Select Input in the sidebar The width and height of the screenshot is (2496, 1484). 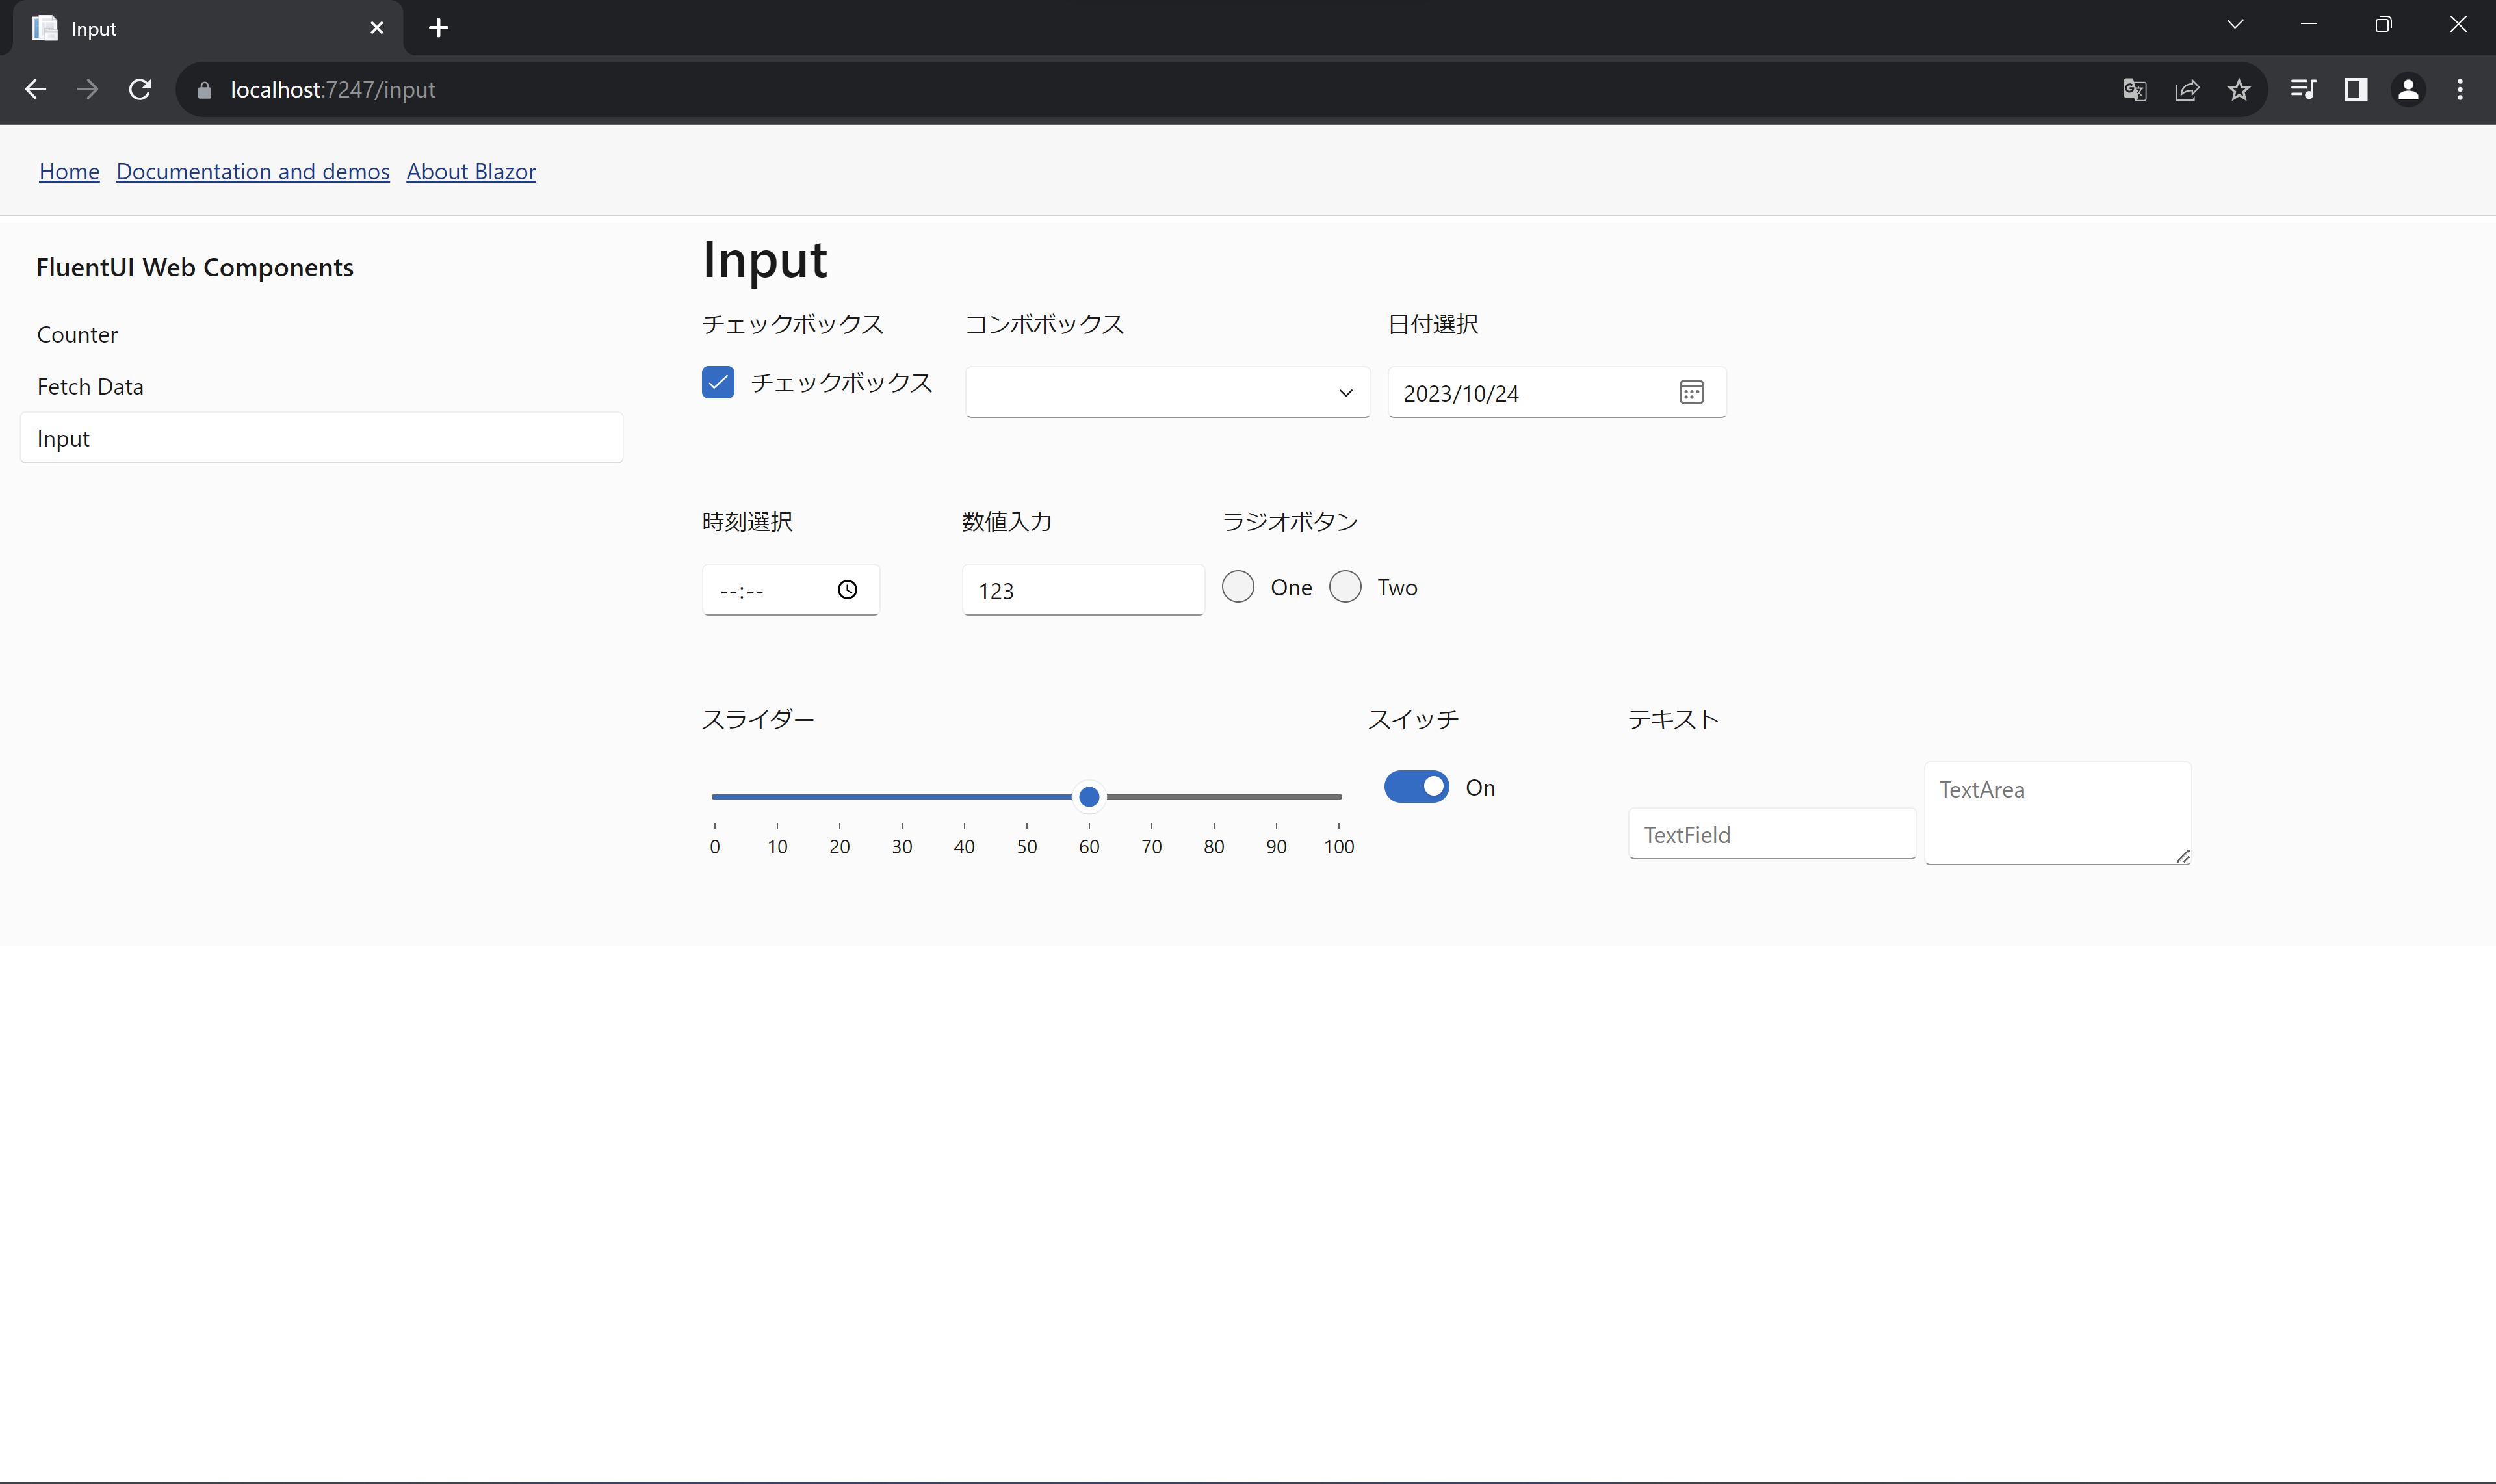[x=321, y=438]
